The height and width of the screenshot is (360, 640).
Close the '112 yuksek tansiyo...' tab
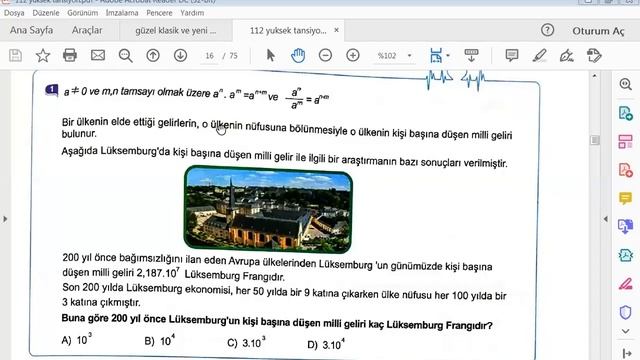[336, 30]
